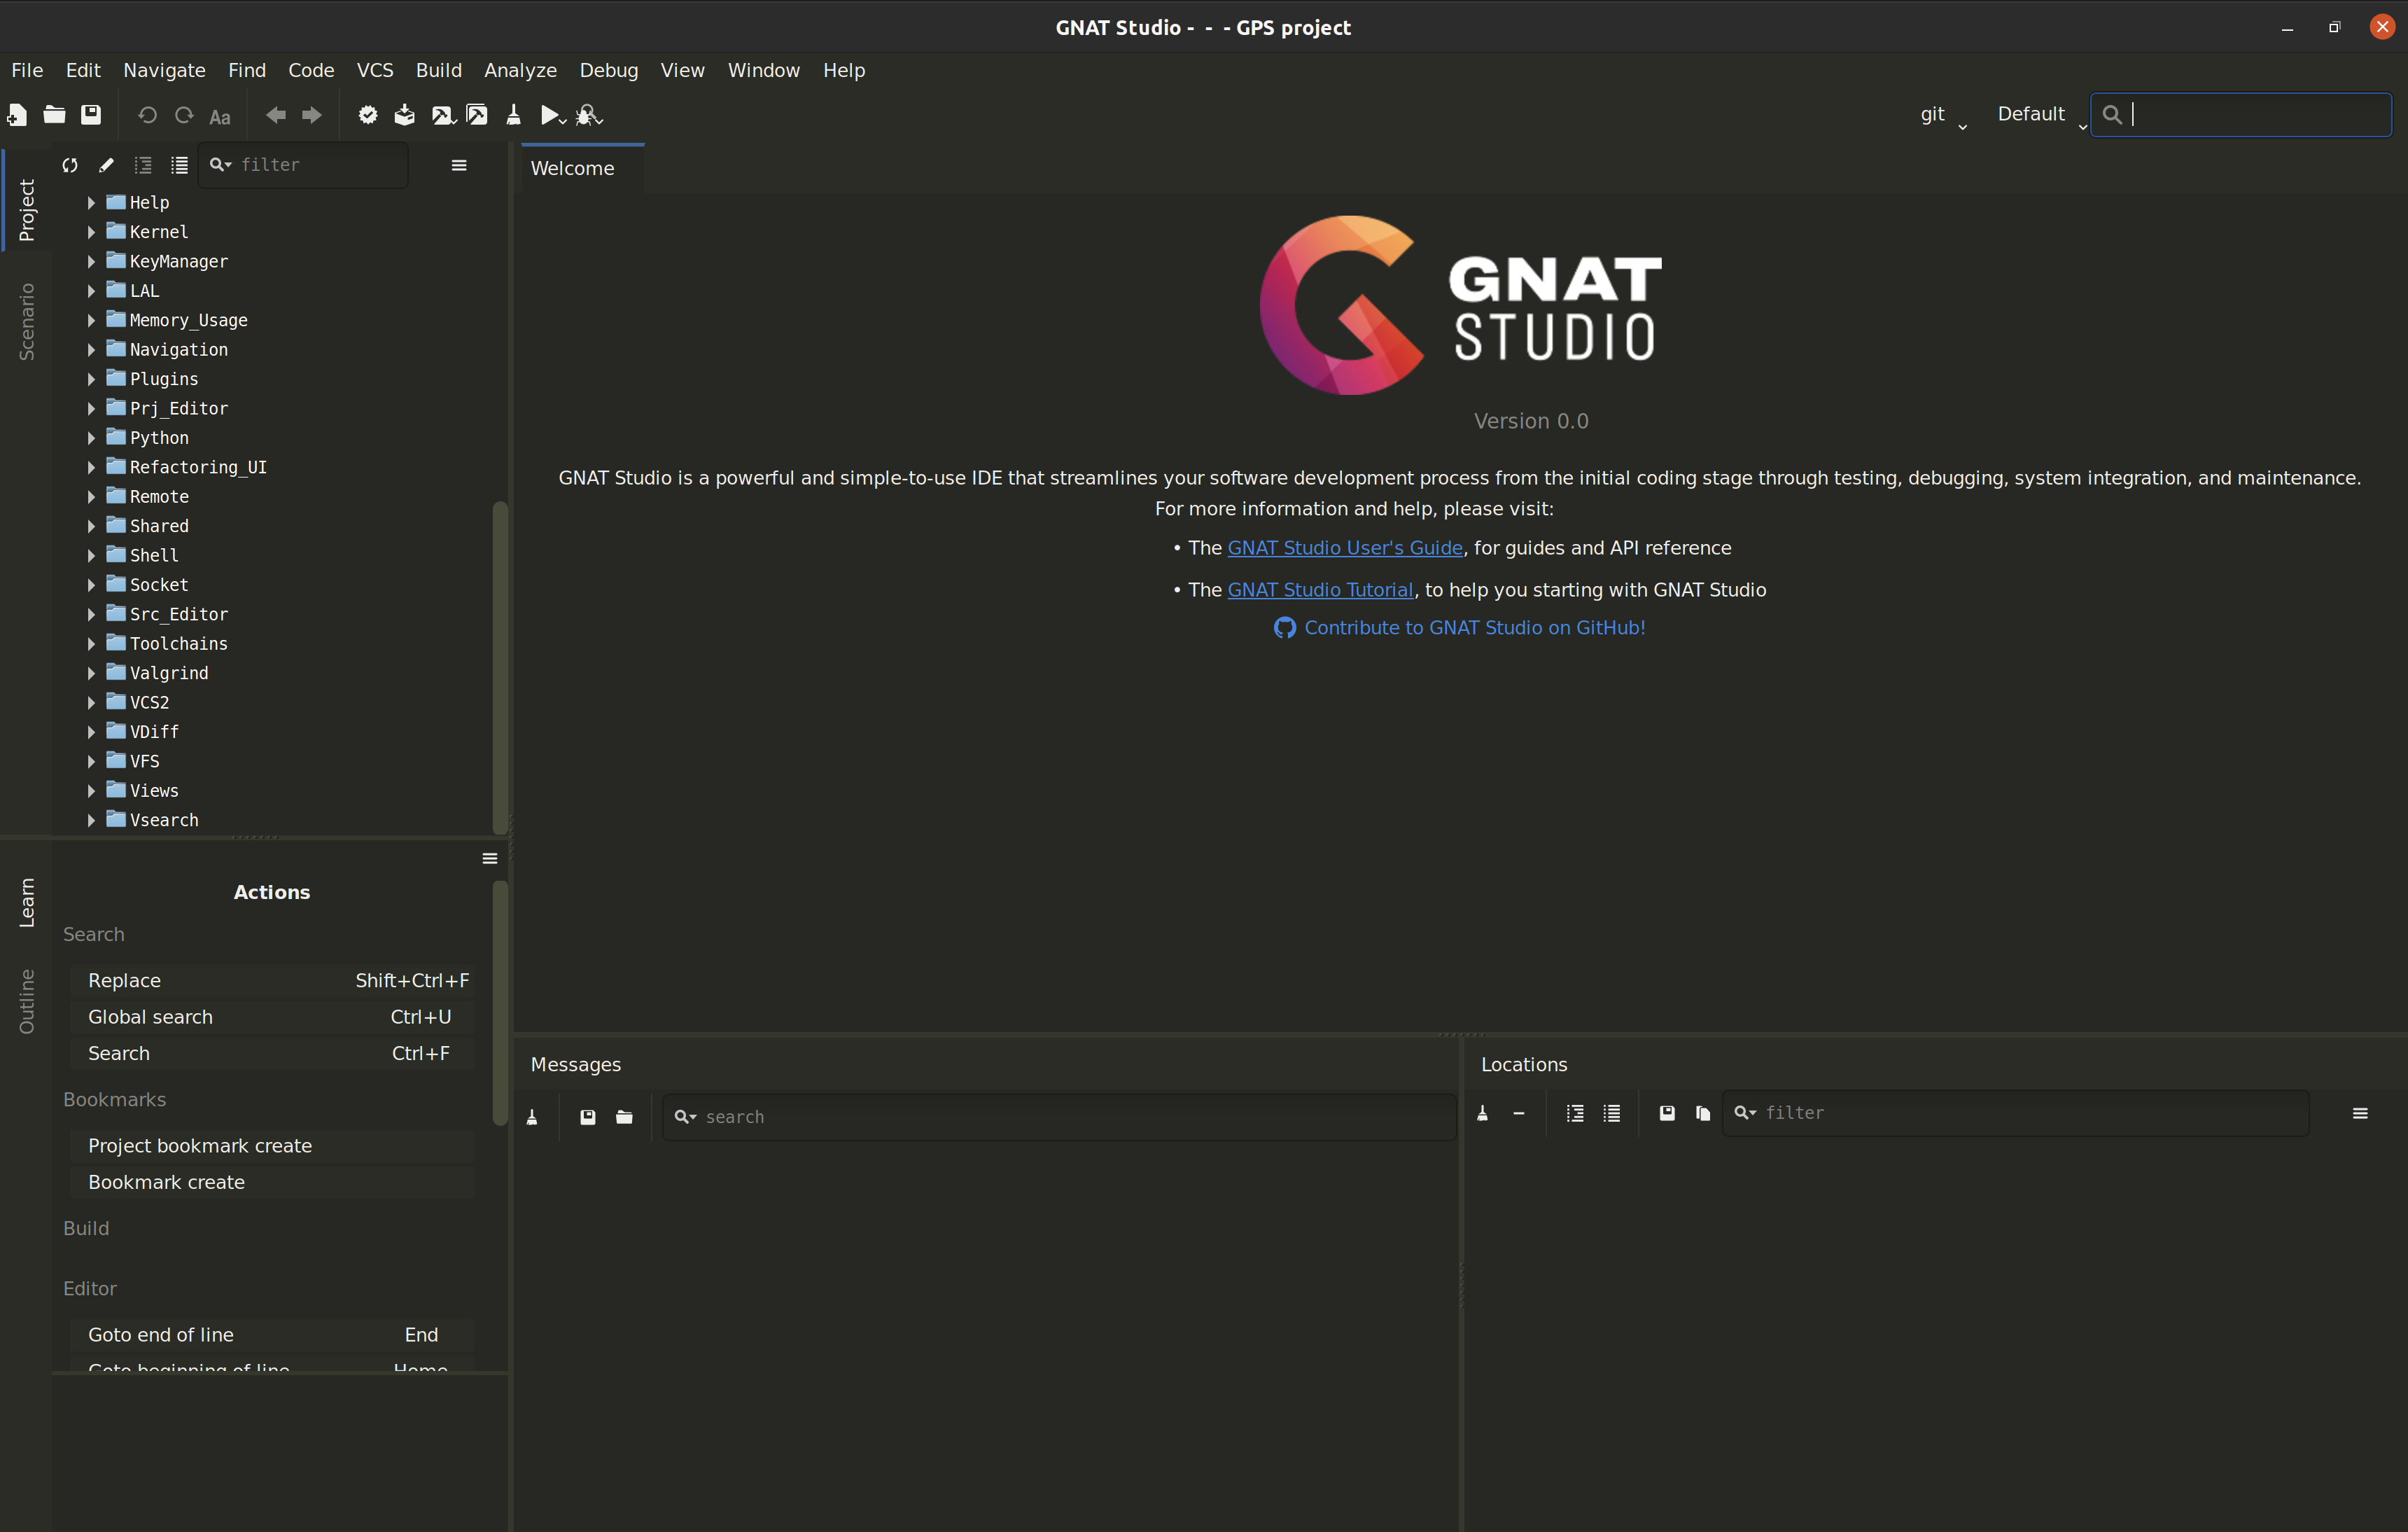Switch to the Scenario side tab
This screenshot has width=2408, height=1532.
tap(26, 321)
